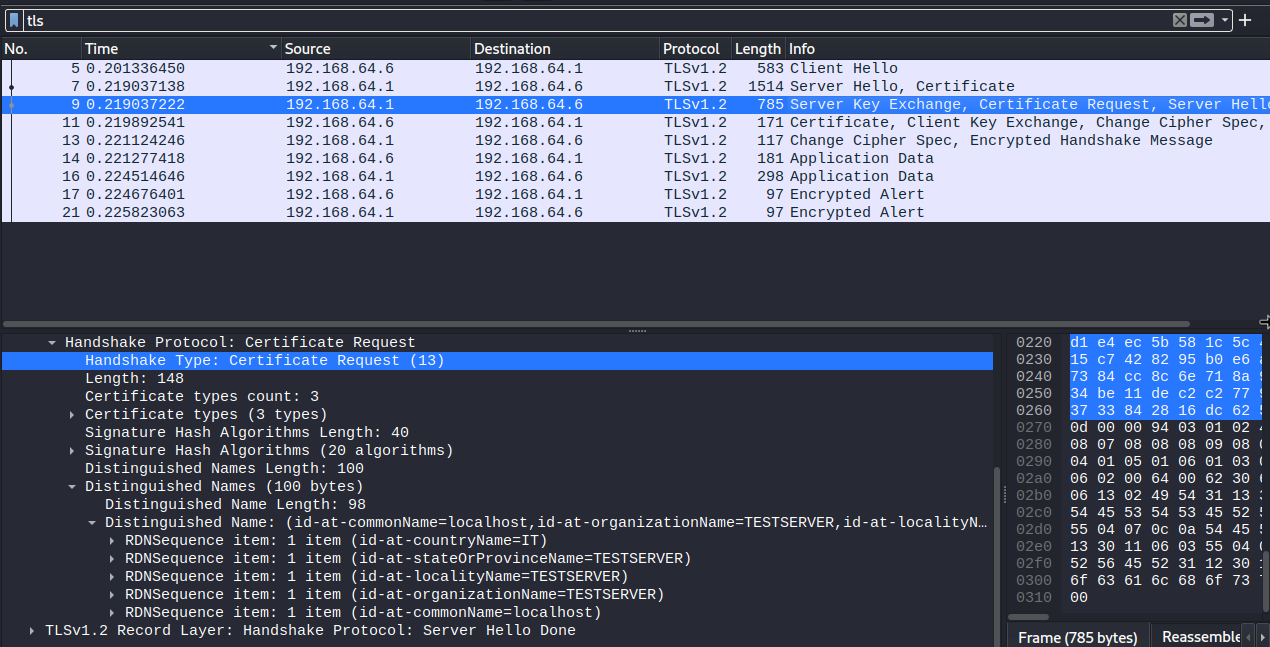This screenshot has height=647, width=1270.
Task: Select Distinguished Names Length: 100
Action: click(497, 468)
